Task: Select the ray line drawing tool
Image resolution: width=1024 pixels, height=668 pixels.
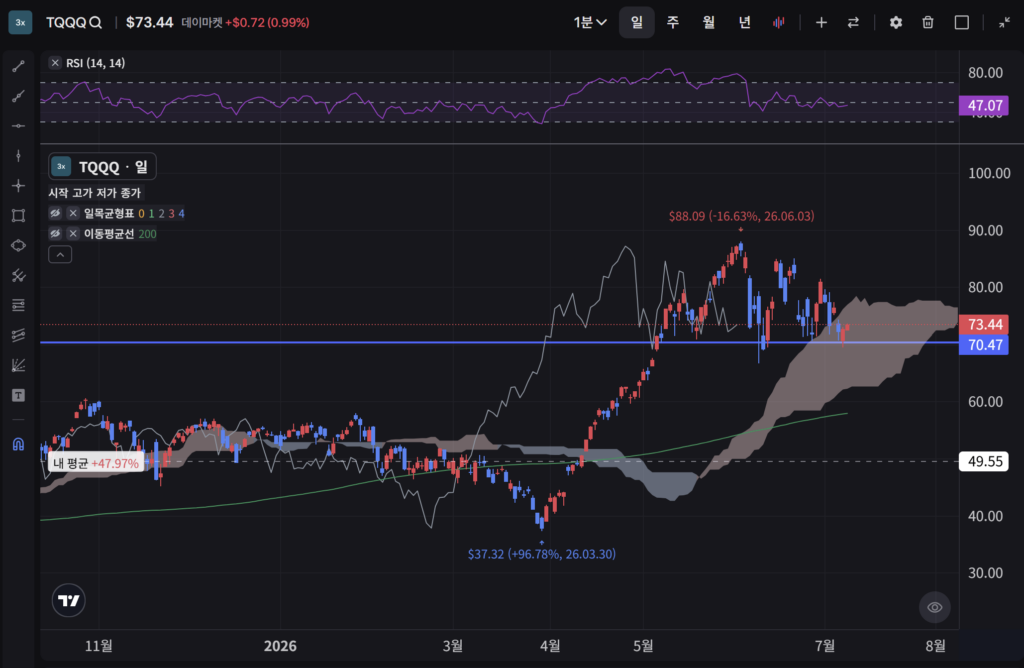Action: pyautogui.click(x=18, y=96)
